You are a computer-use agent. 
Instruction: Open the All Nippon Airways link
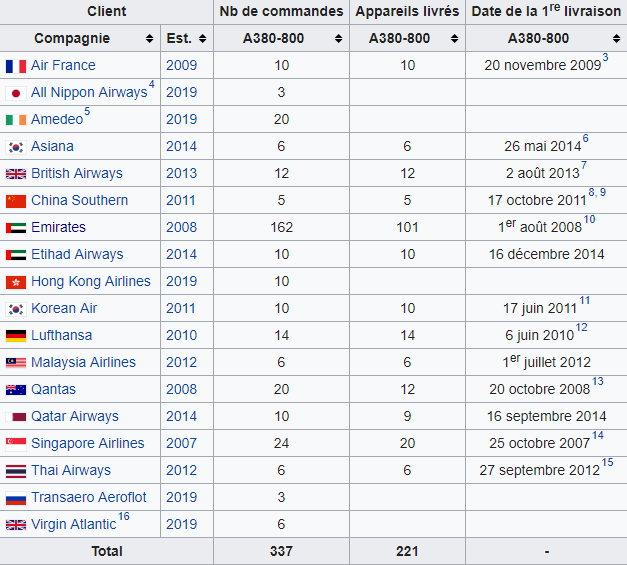89,92
